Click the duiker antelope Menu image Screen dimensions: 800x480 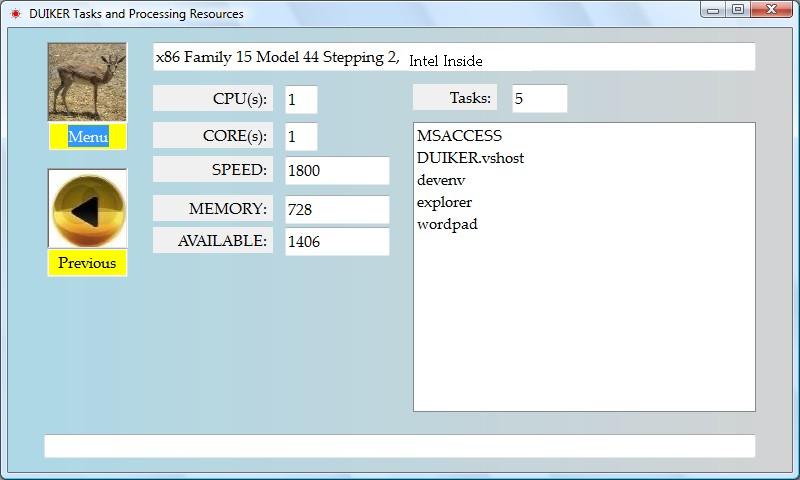pos(87,82)
